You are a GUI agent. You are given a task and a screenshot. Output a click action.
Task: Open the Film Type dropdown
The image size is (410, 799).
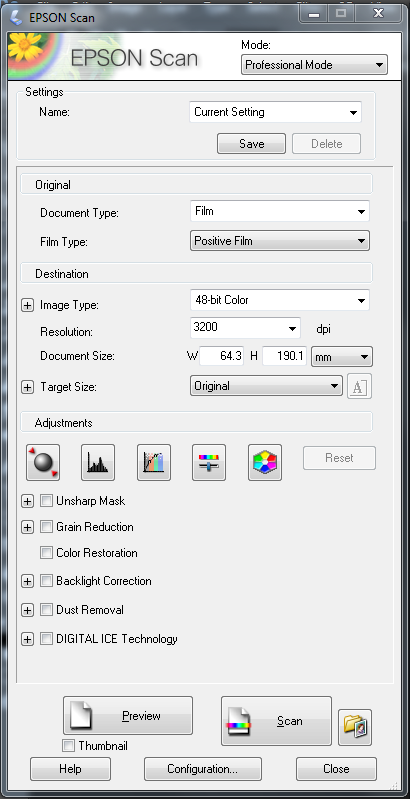click(x=280, y=241)
